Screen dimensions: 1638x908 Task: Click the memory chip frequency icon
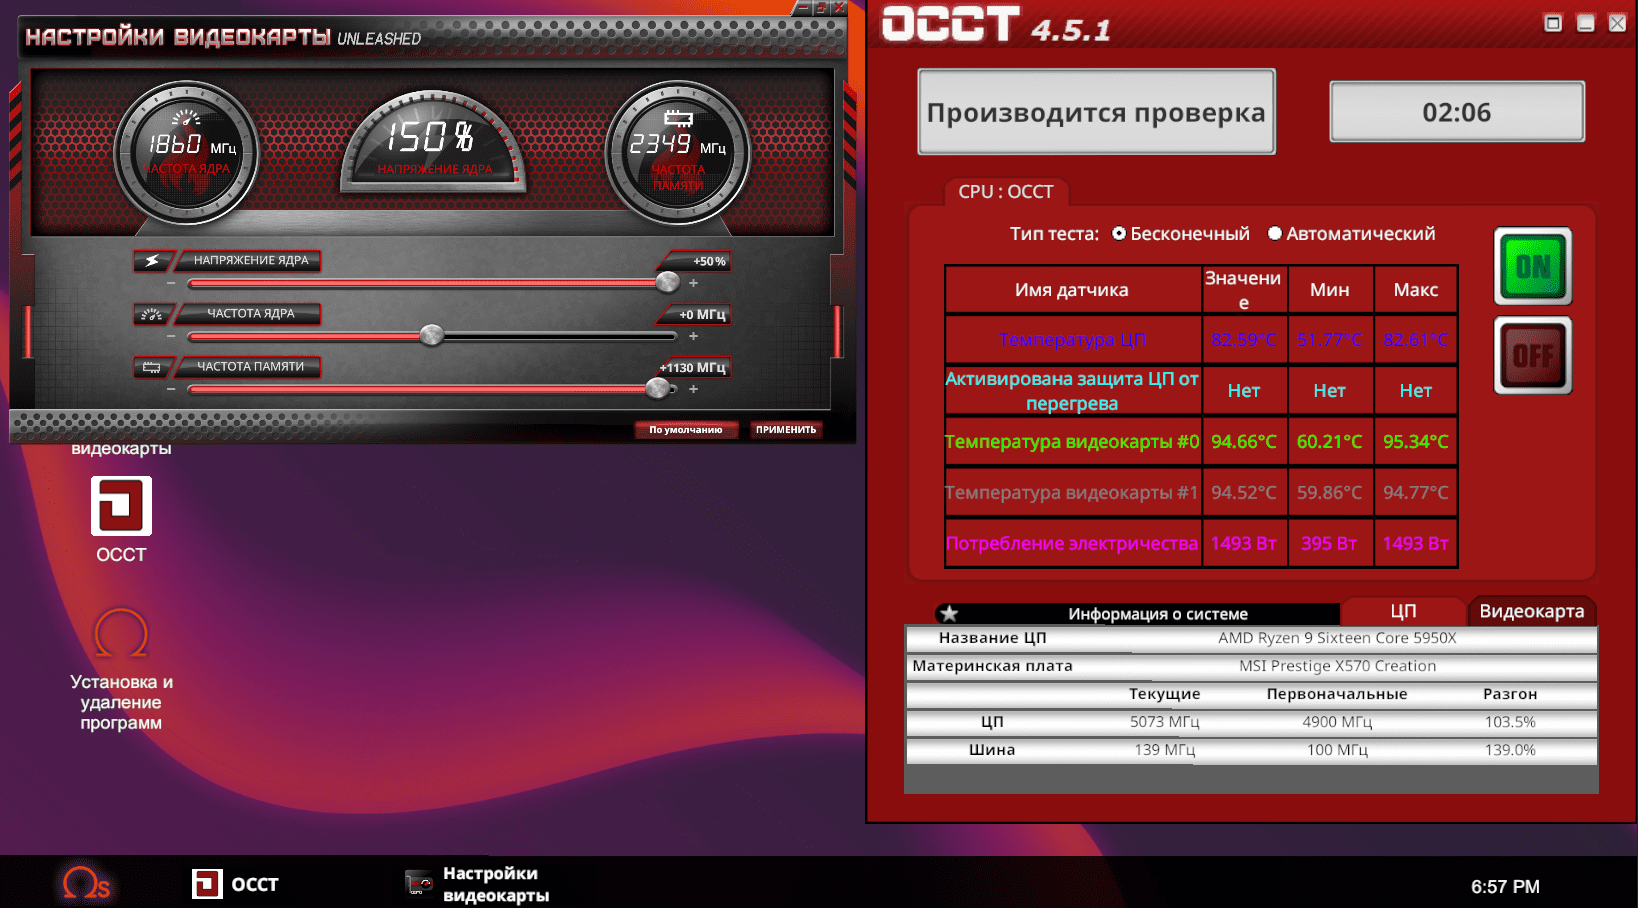(152, 367)
